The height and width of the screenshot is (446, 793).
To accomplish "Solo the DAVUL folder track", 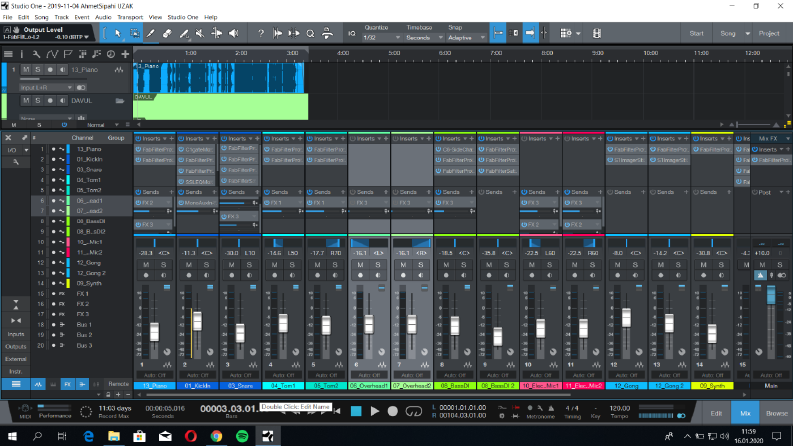I will click(x=37, y=101).
